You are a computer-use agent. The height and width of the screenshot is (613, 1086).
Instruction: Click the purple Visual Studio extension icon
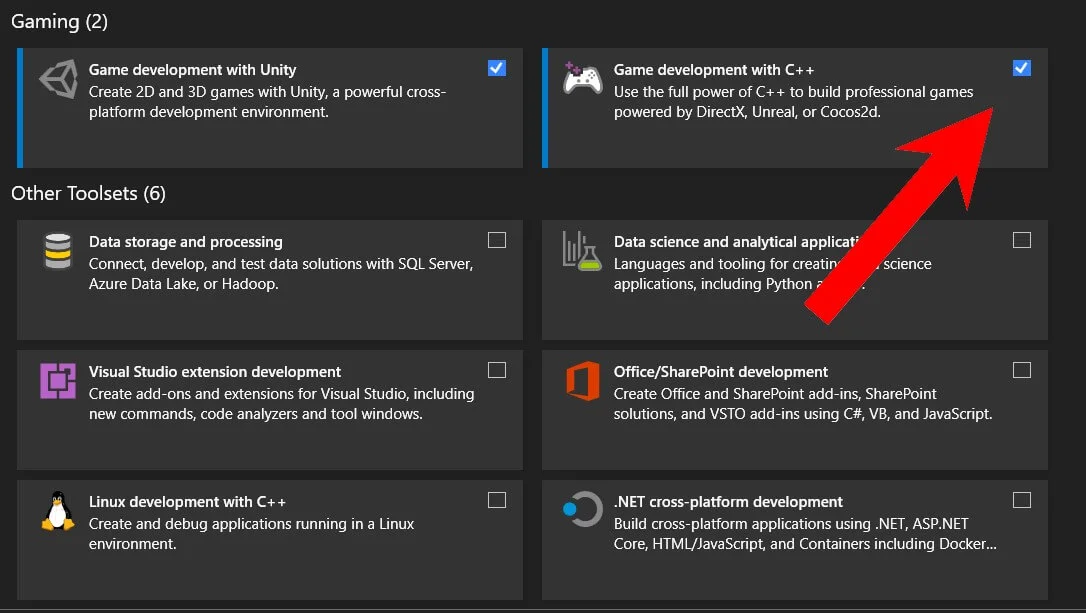(x=58, y=381)
